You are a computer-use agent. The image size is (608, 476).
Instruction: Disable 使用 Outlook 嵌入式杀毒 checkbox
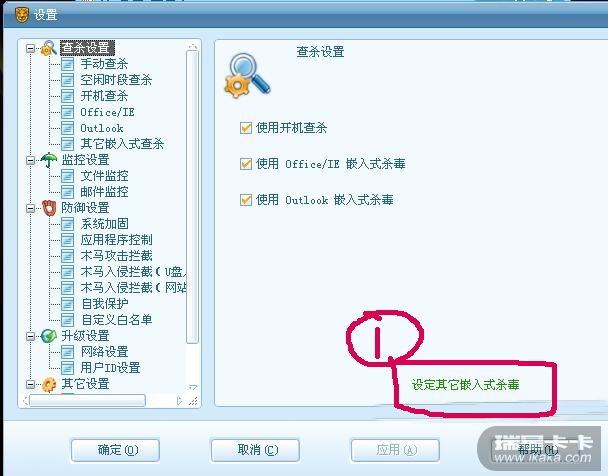tap(246, 200)
